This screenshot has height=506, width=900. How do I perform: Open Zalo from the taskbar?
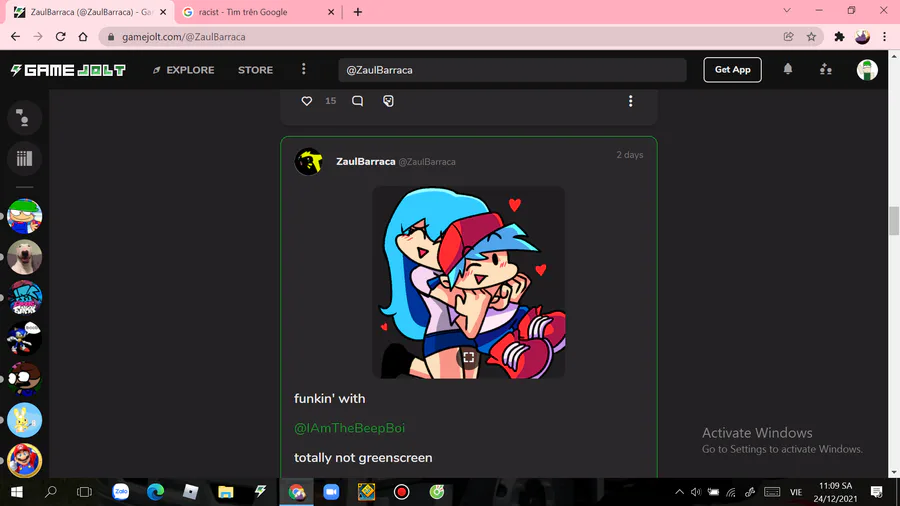(121, 492)
